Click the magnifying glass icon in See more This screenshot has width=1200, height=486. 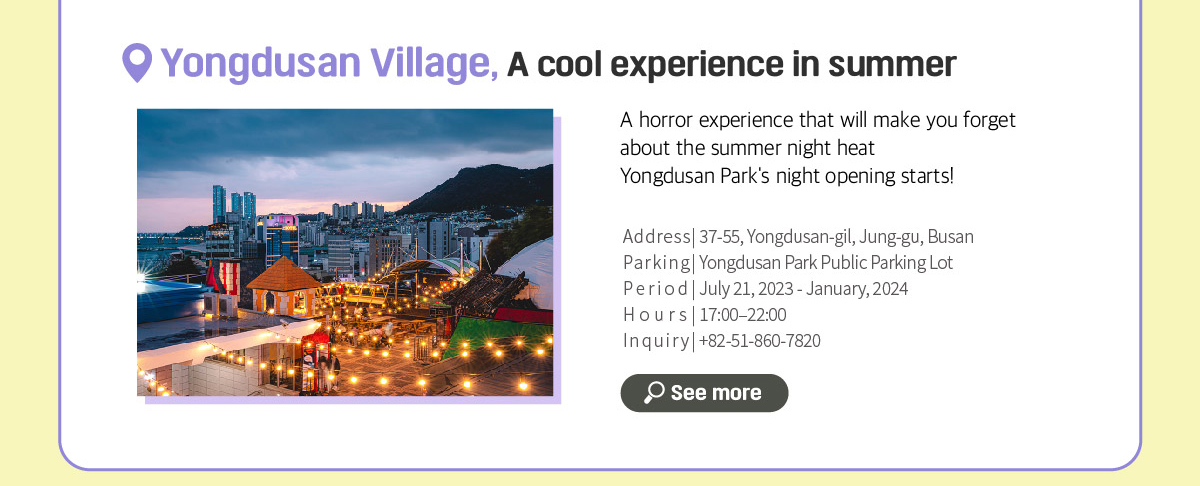pyautogui.click(x=654, y=392)
